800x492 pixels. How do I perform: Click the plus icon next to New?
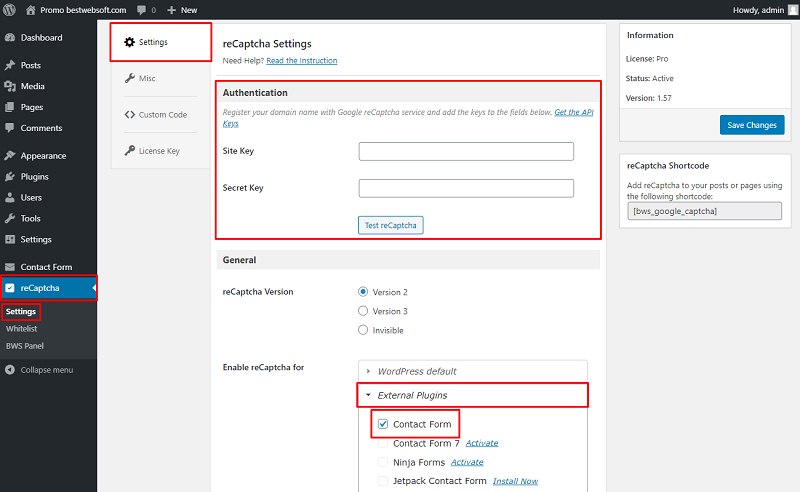click(171, 10)
